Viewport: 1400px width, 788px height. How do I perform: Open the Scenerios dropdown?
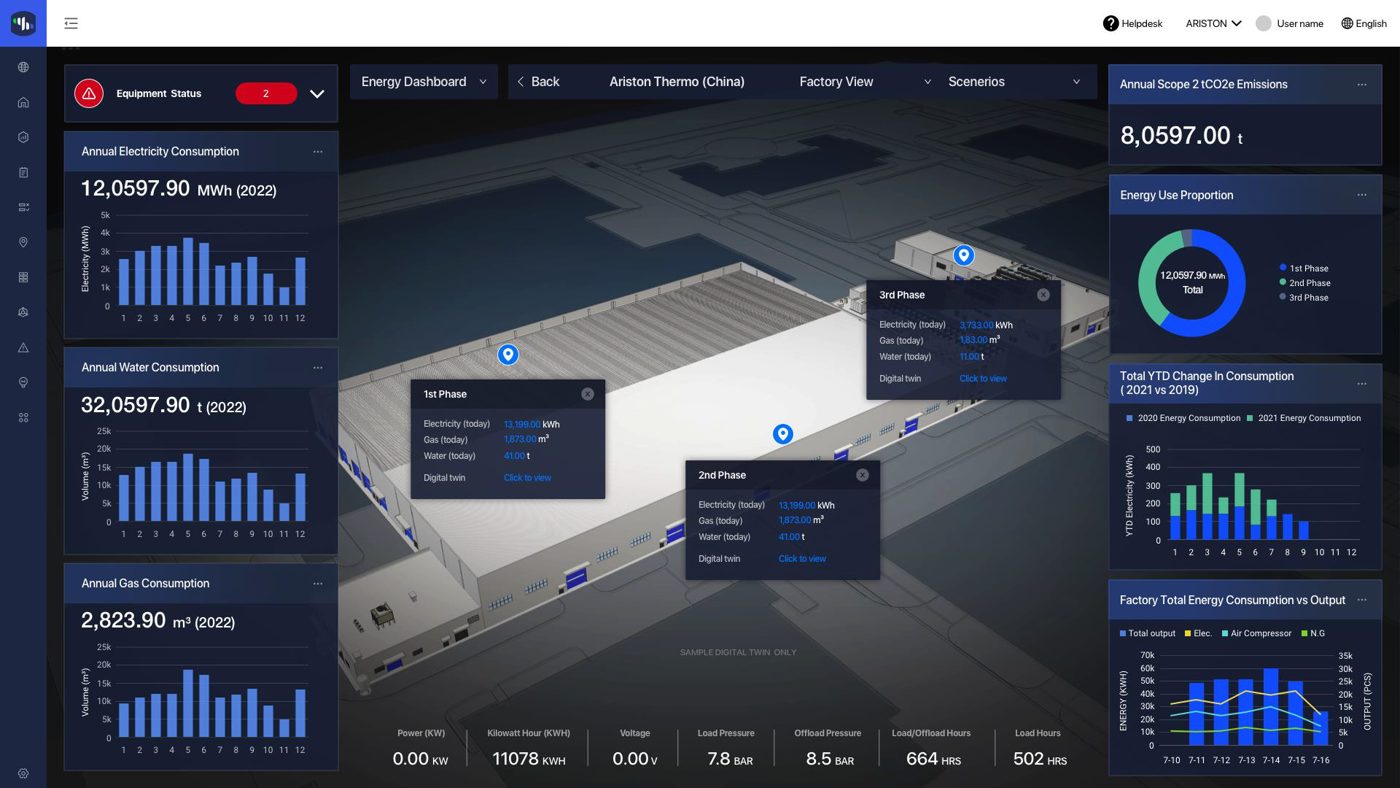pos(1014,82)
